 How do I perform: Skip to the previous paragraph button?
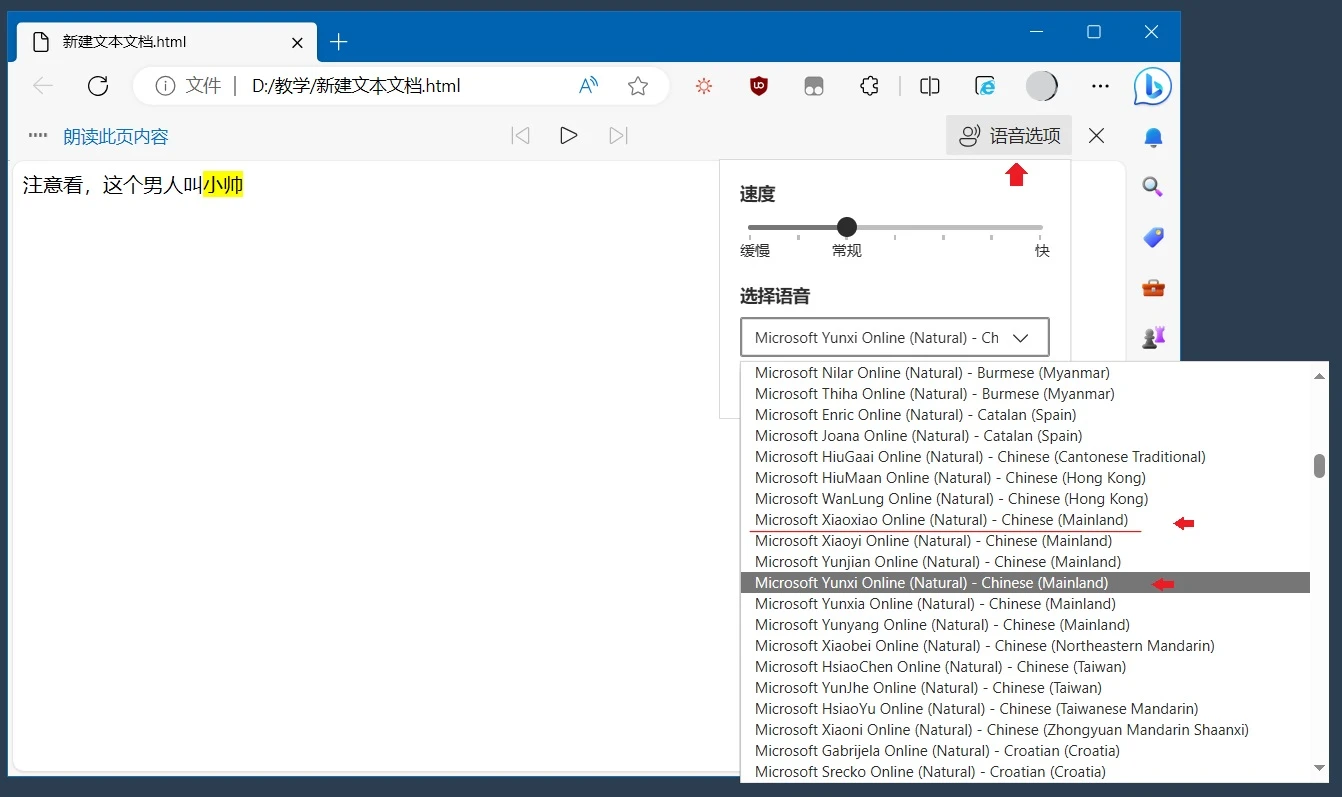tap(520, 136)
